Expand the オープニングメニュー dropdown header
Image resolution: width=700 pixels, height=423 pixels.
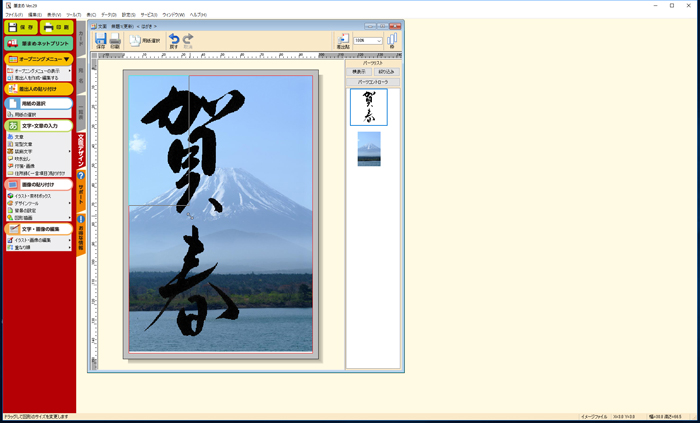coord(38,60)
